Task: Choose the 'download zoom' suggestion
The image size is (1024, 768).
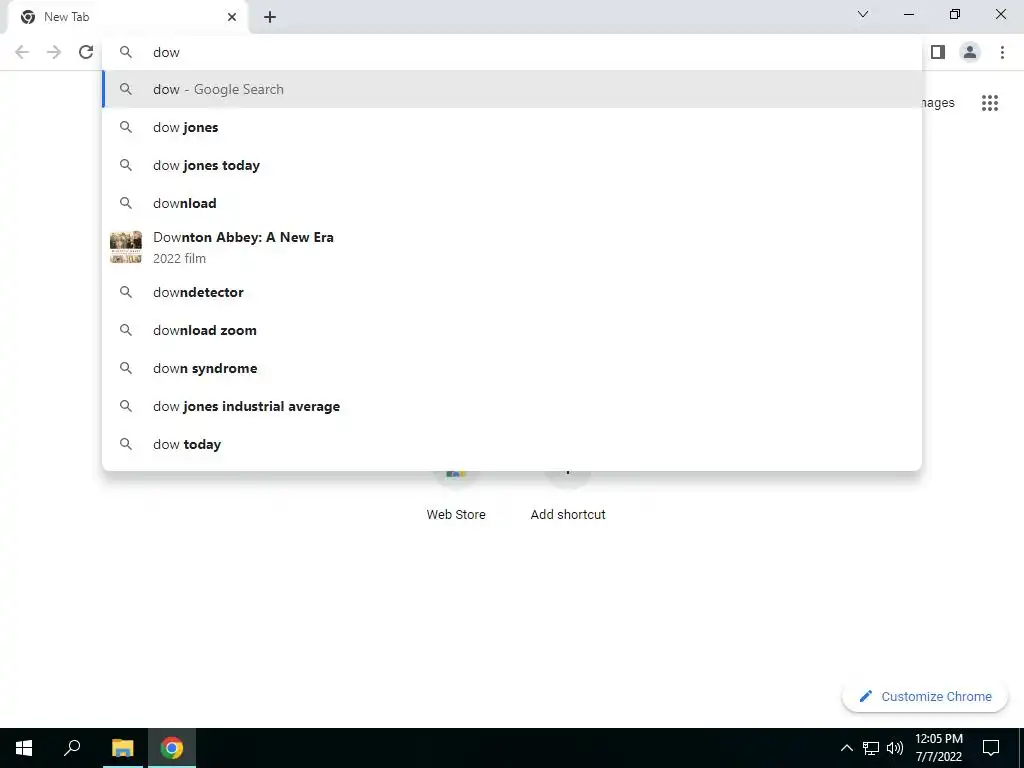Action: pos(512,330)
